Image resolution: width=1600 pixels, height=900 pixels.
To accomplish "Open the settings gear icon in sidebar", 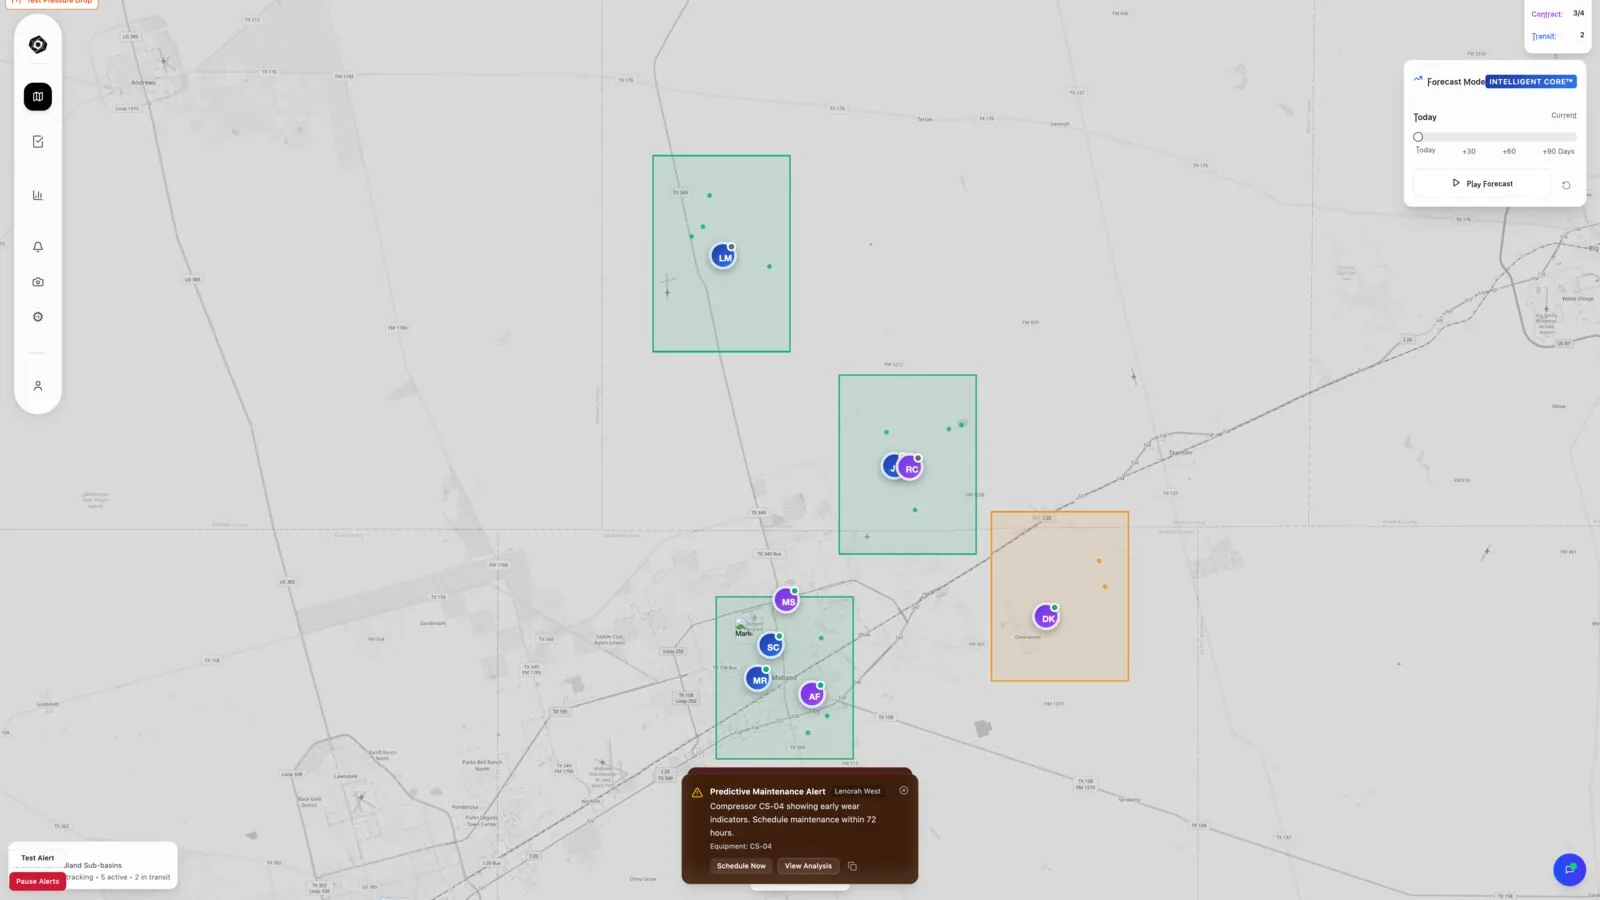I will 38,317.
